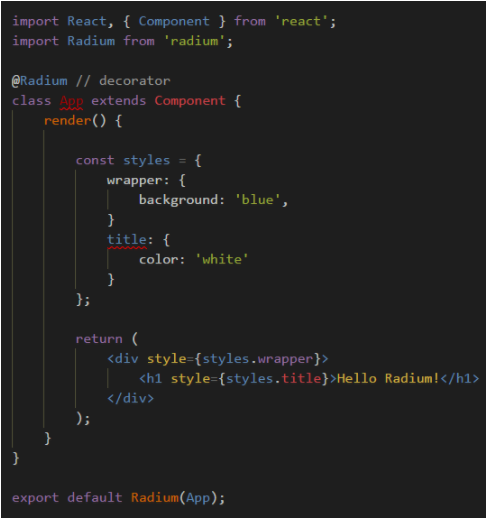Click the underlined App class name
Screen dimensions: 486x518
coord(71,101)
